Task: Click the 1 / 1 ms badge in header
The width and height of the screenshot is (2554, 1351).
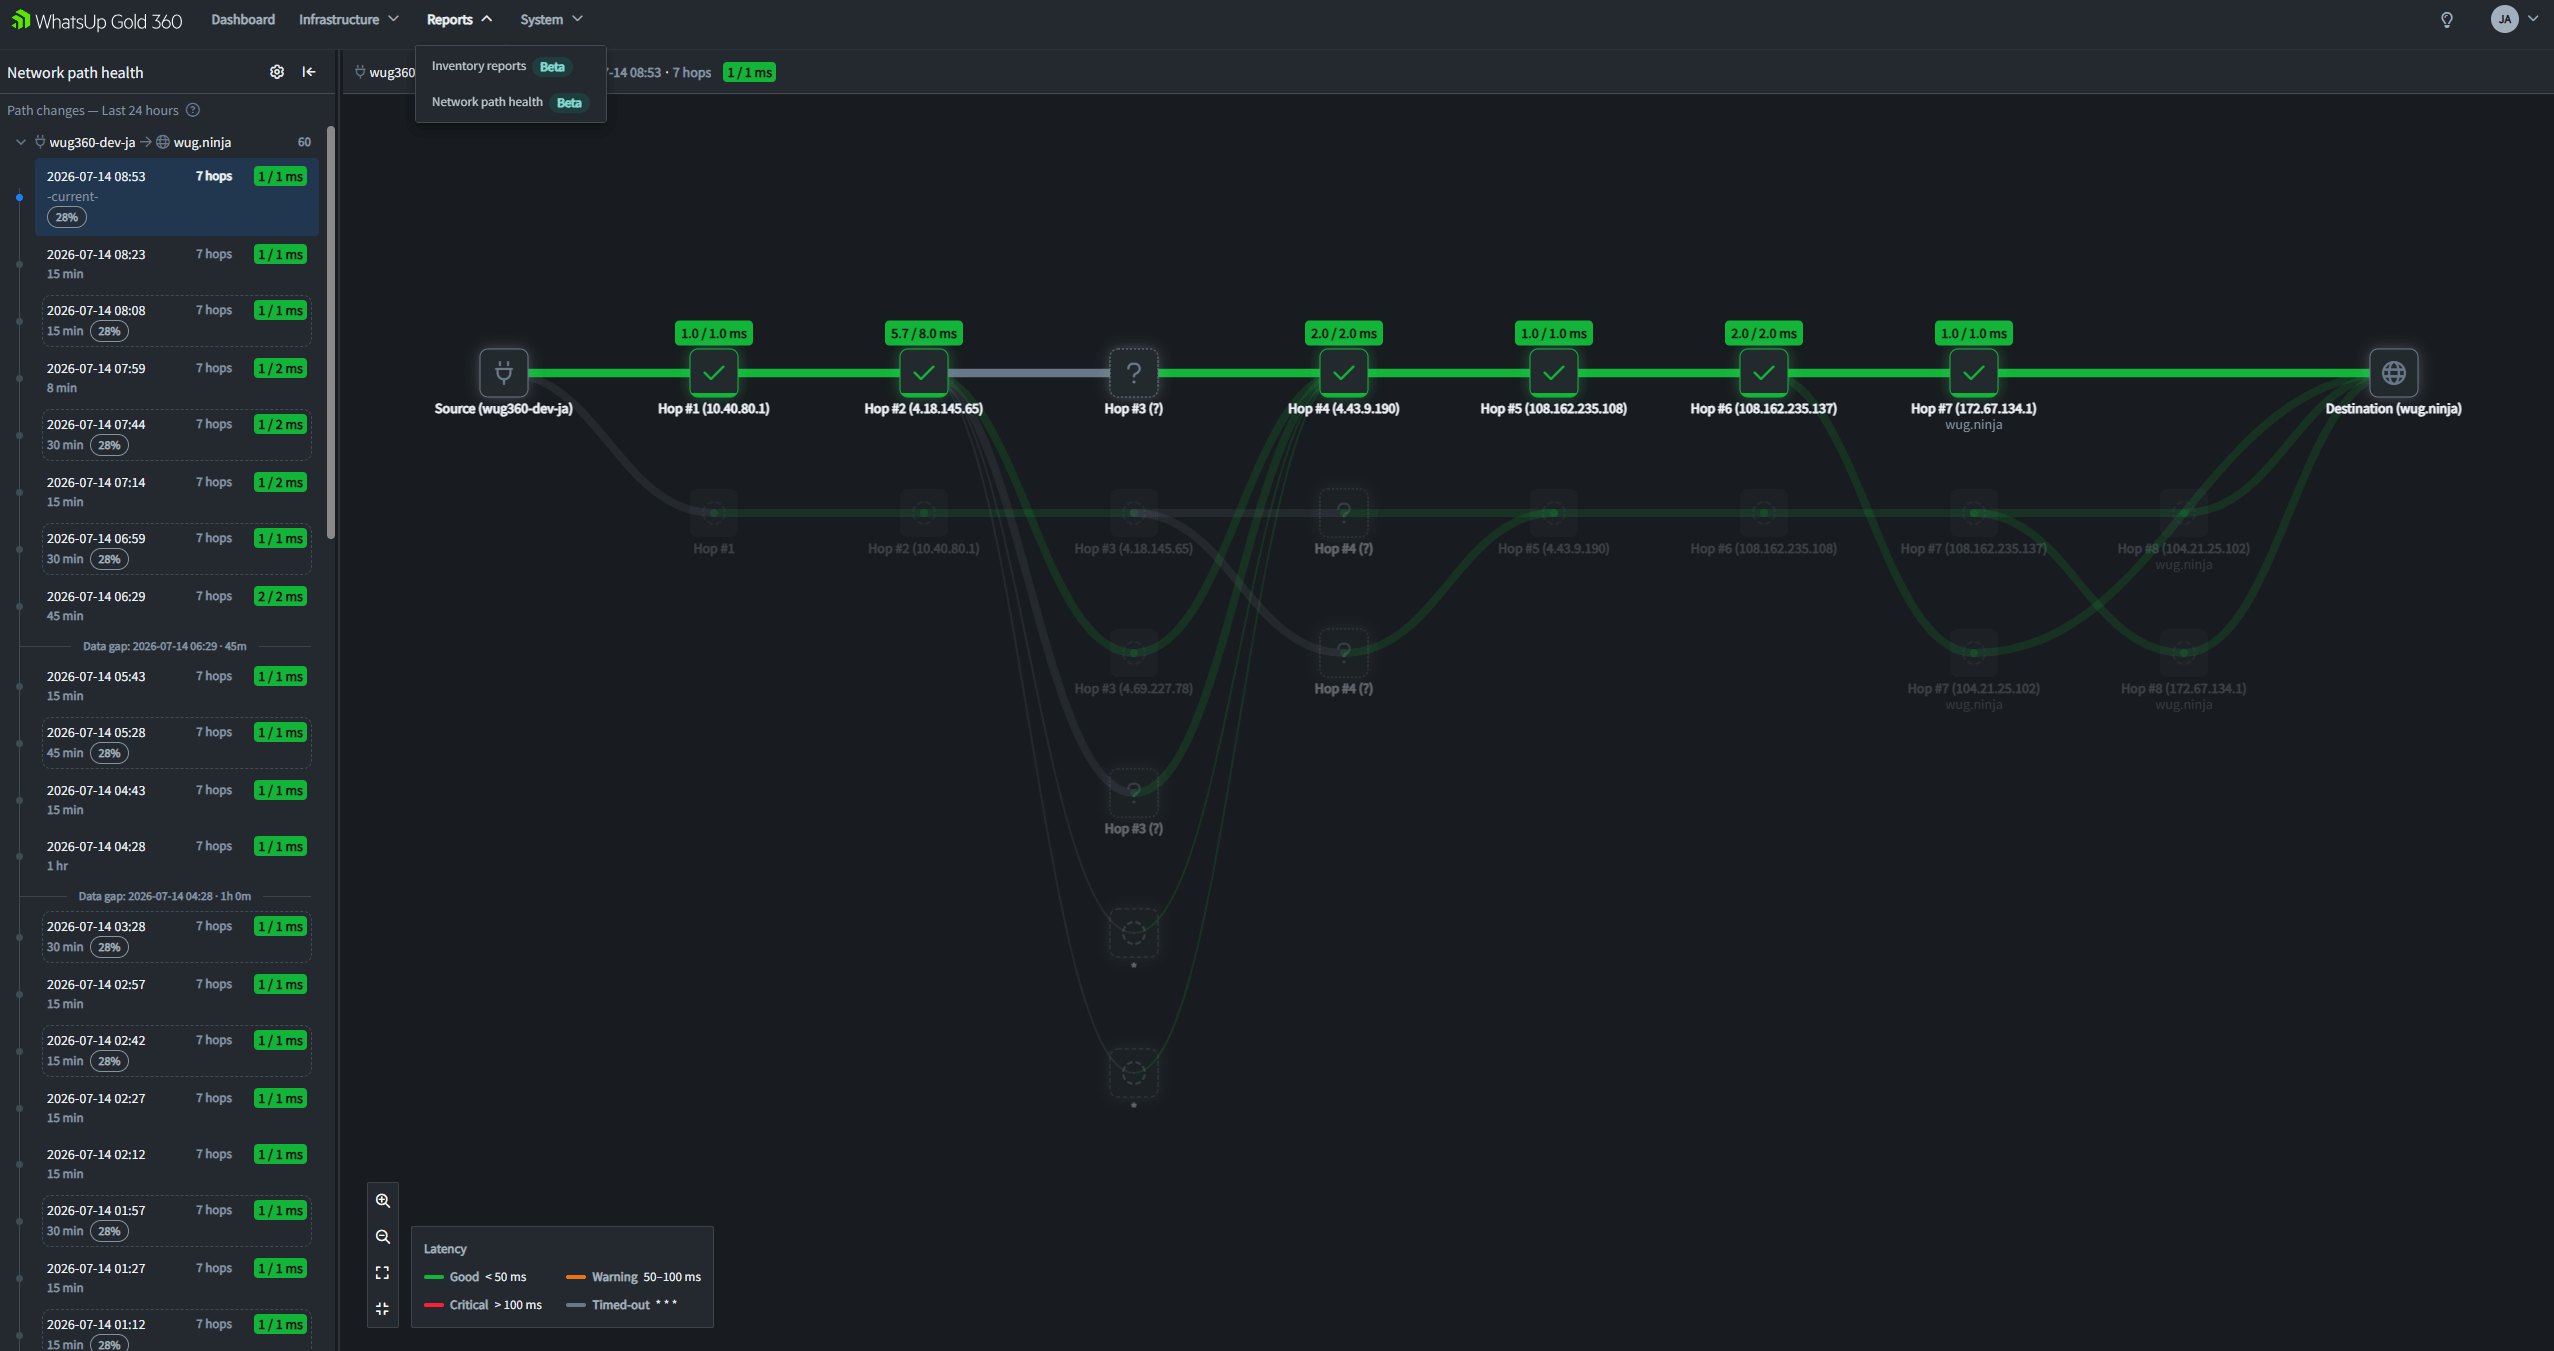Action: pyautogui.click(x=749, y=72)
